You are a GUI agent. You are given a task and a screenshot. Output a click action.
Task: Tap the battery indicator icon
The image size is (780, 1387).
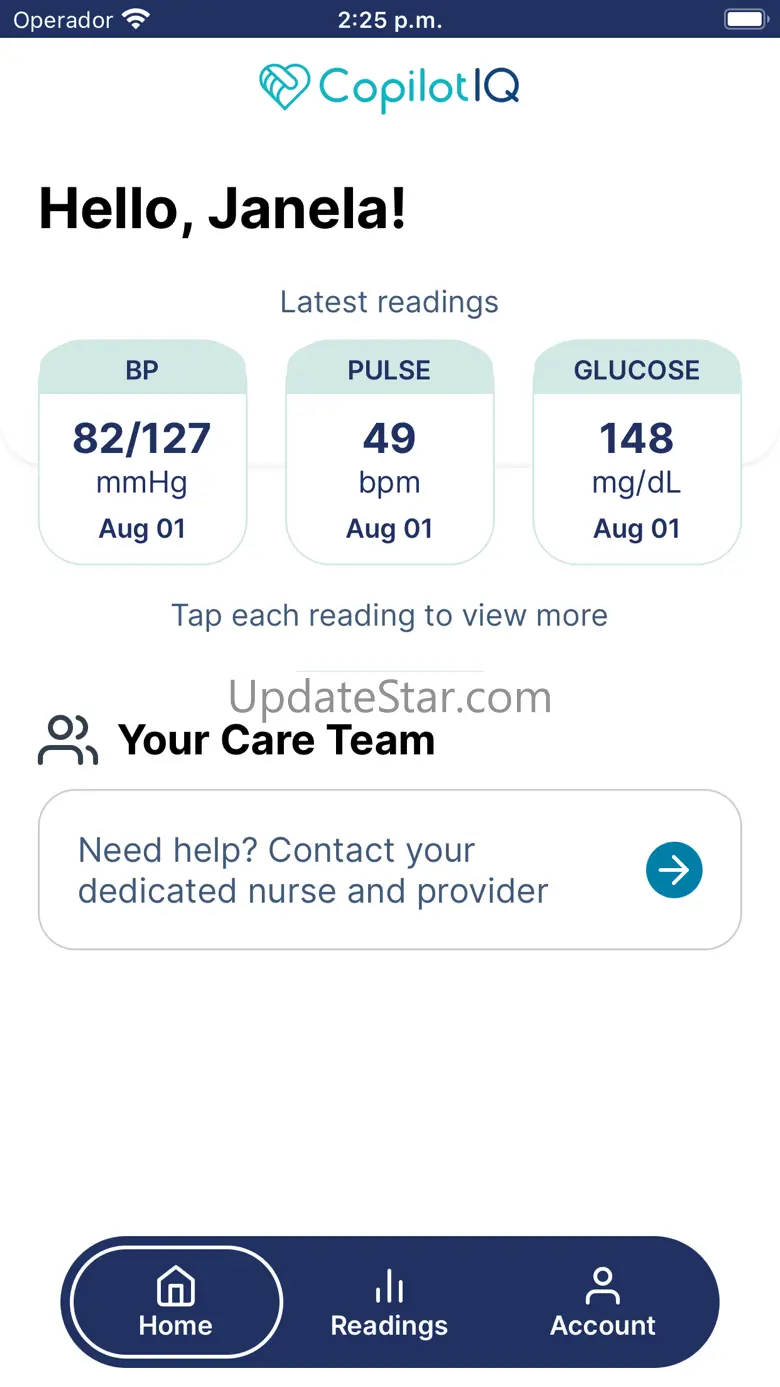(745, 19)
